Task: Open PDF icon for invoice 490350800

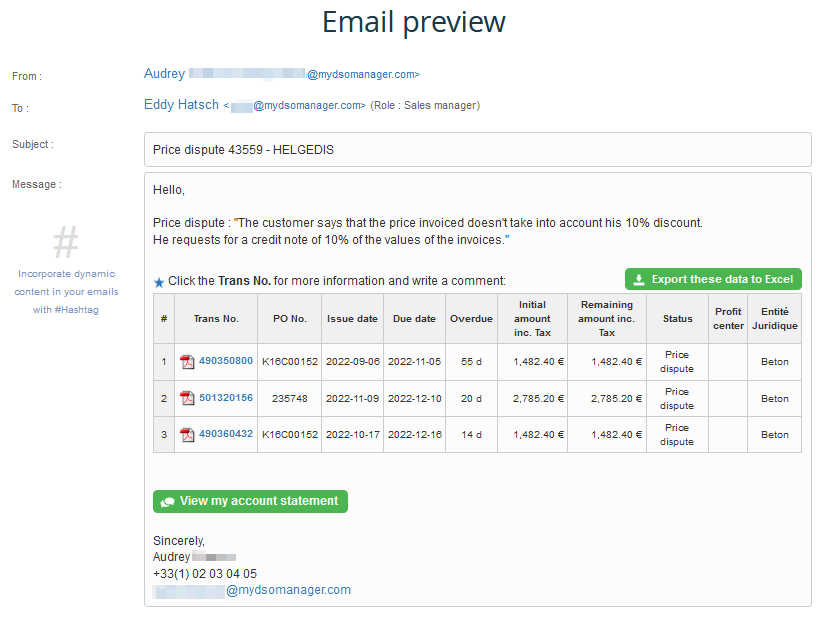Action: (187, 362)
